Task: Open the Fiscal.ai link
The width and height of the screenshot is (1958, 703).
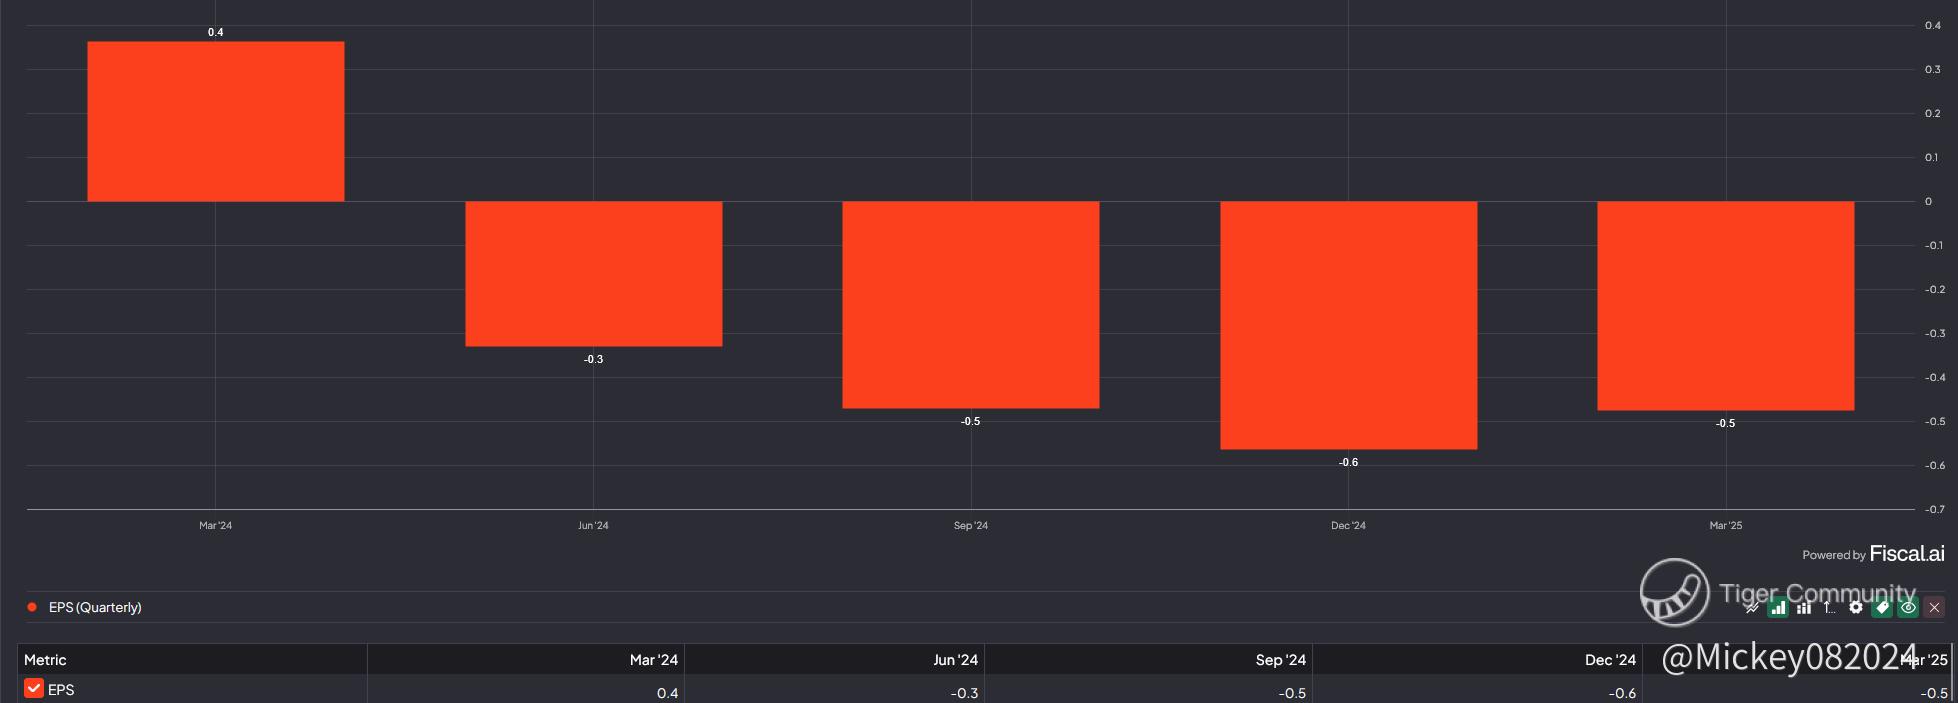Action: pyautogui.click(x=1907, y=554)
